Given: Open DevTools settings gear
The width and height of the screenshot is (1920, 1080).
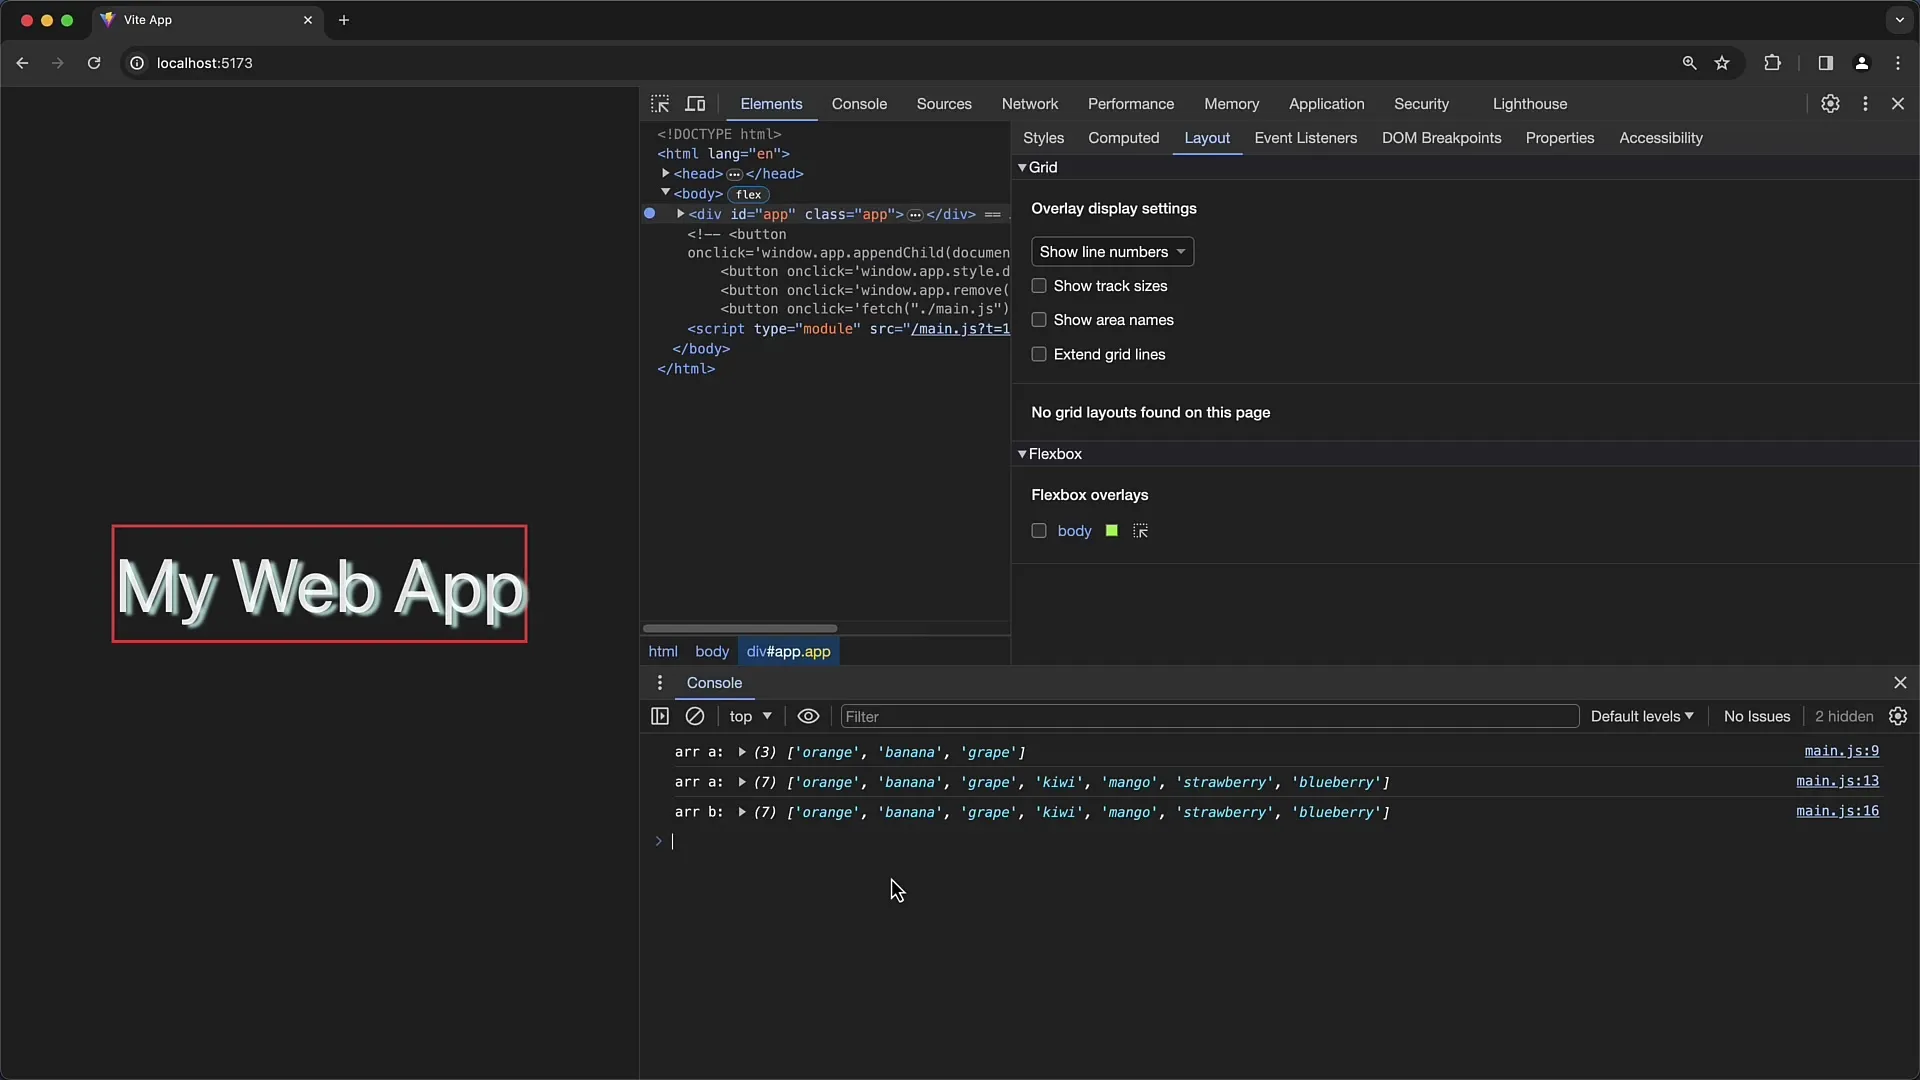Looking at the screenshot, I should (x=1830, y=104).
